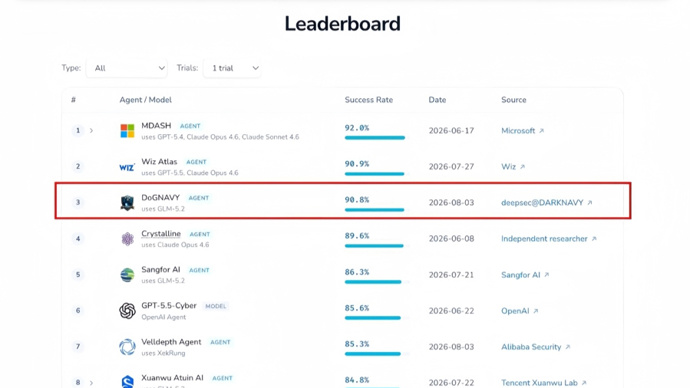Click the Success Rate column header

click(x=369, y=100)
